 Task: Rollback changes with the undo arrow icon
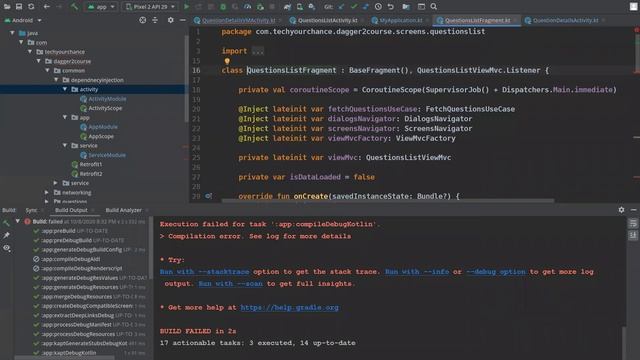click(390, 7)
